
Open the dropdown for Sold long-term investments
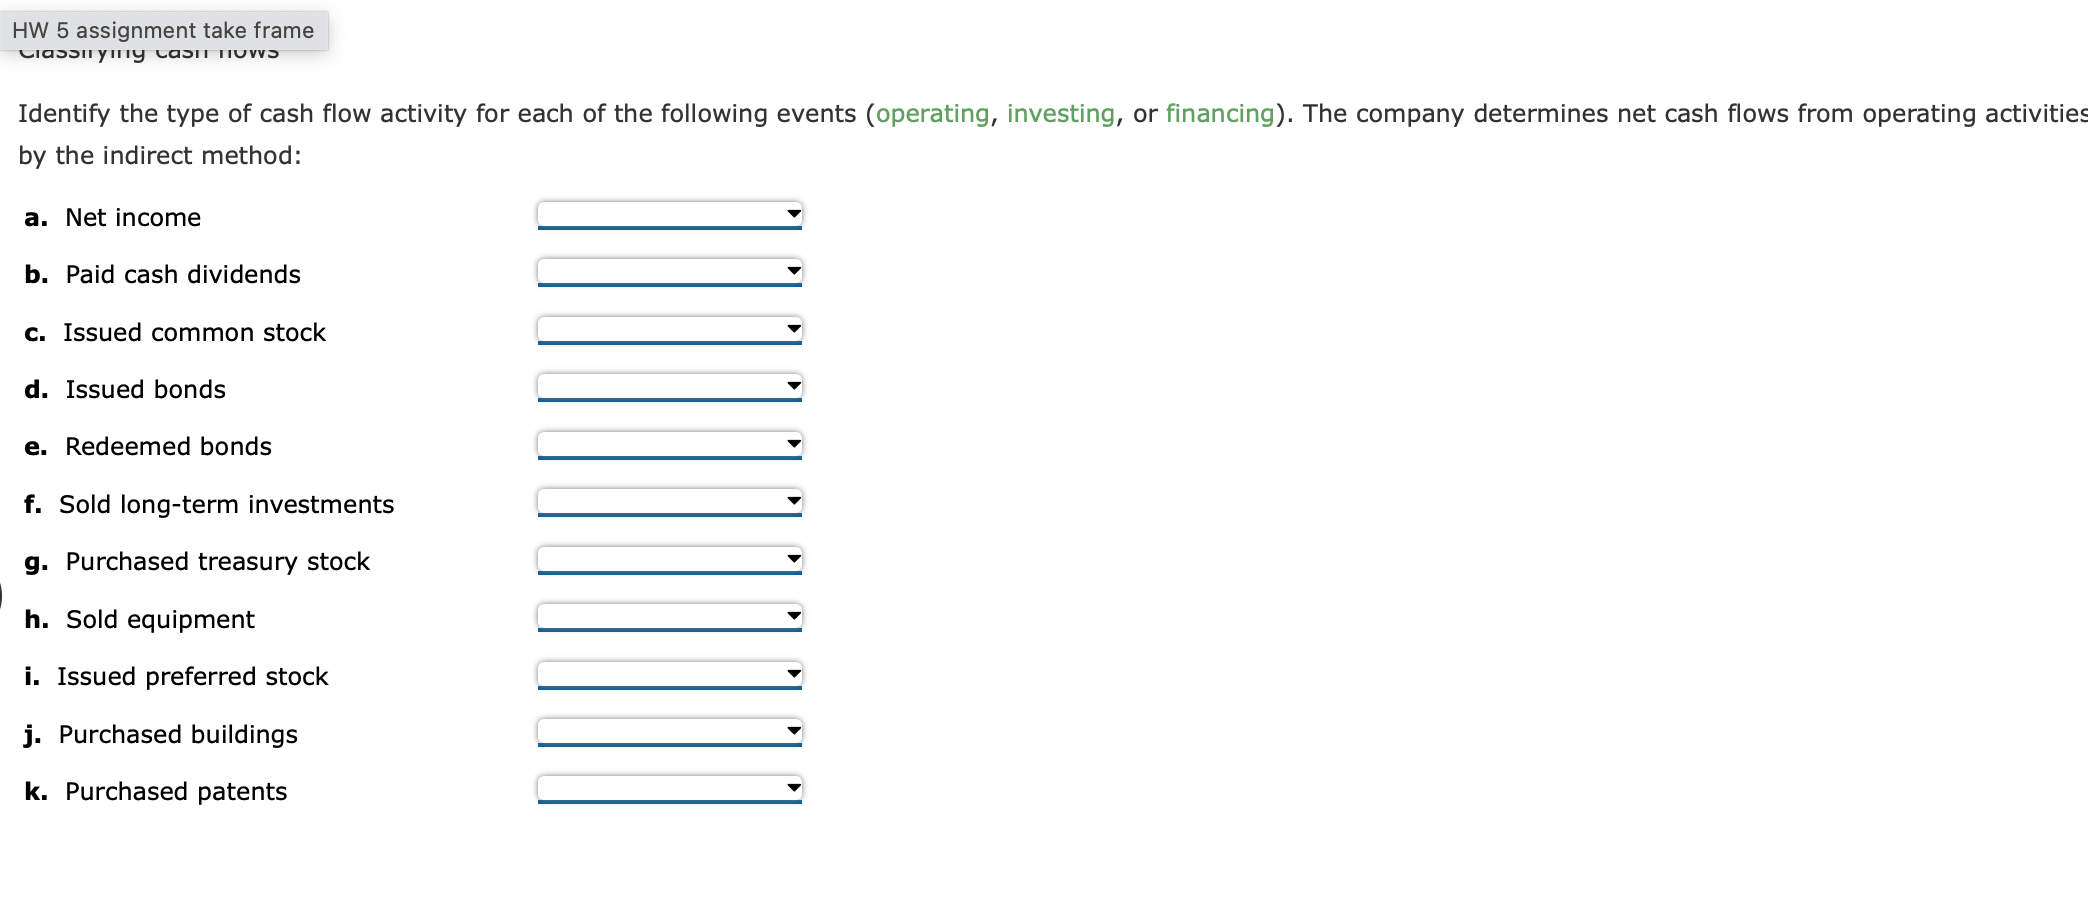[x=668, y=500]
